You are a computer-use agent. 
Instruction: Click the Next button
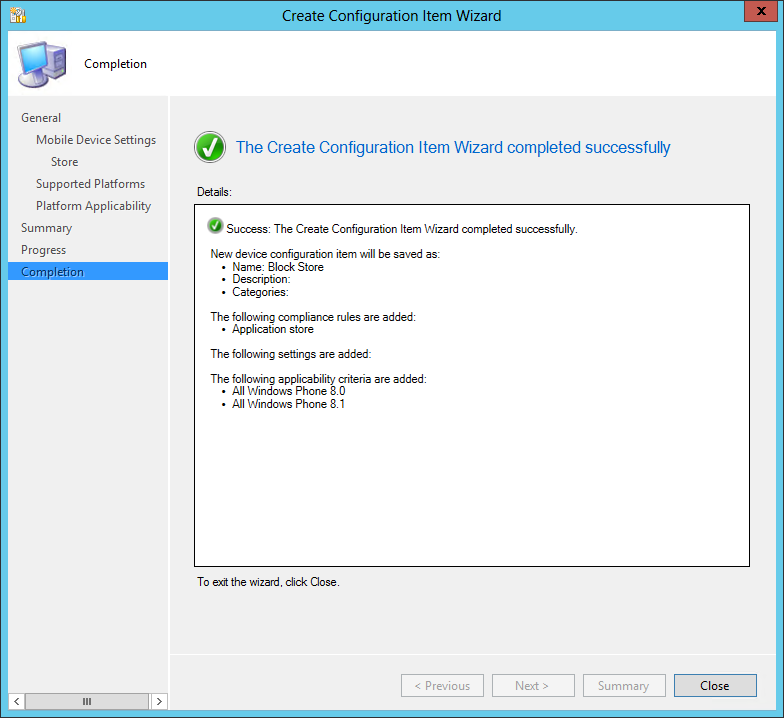tap(533, 686)
